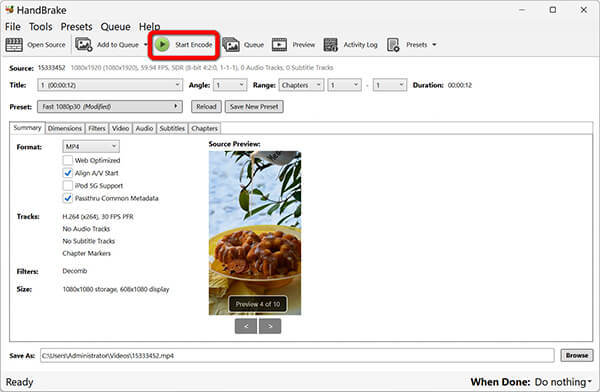600x392 pixels.
Task: Click the 'No Audio Tracks' text
Action: pos(86,229)
